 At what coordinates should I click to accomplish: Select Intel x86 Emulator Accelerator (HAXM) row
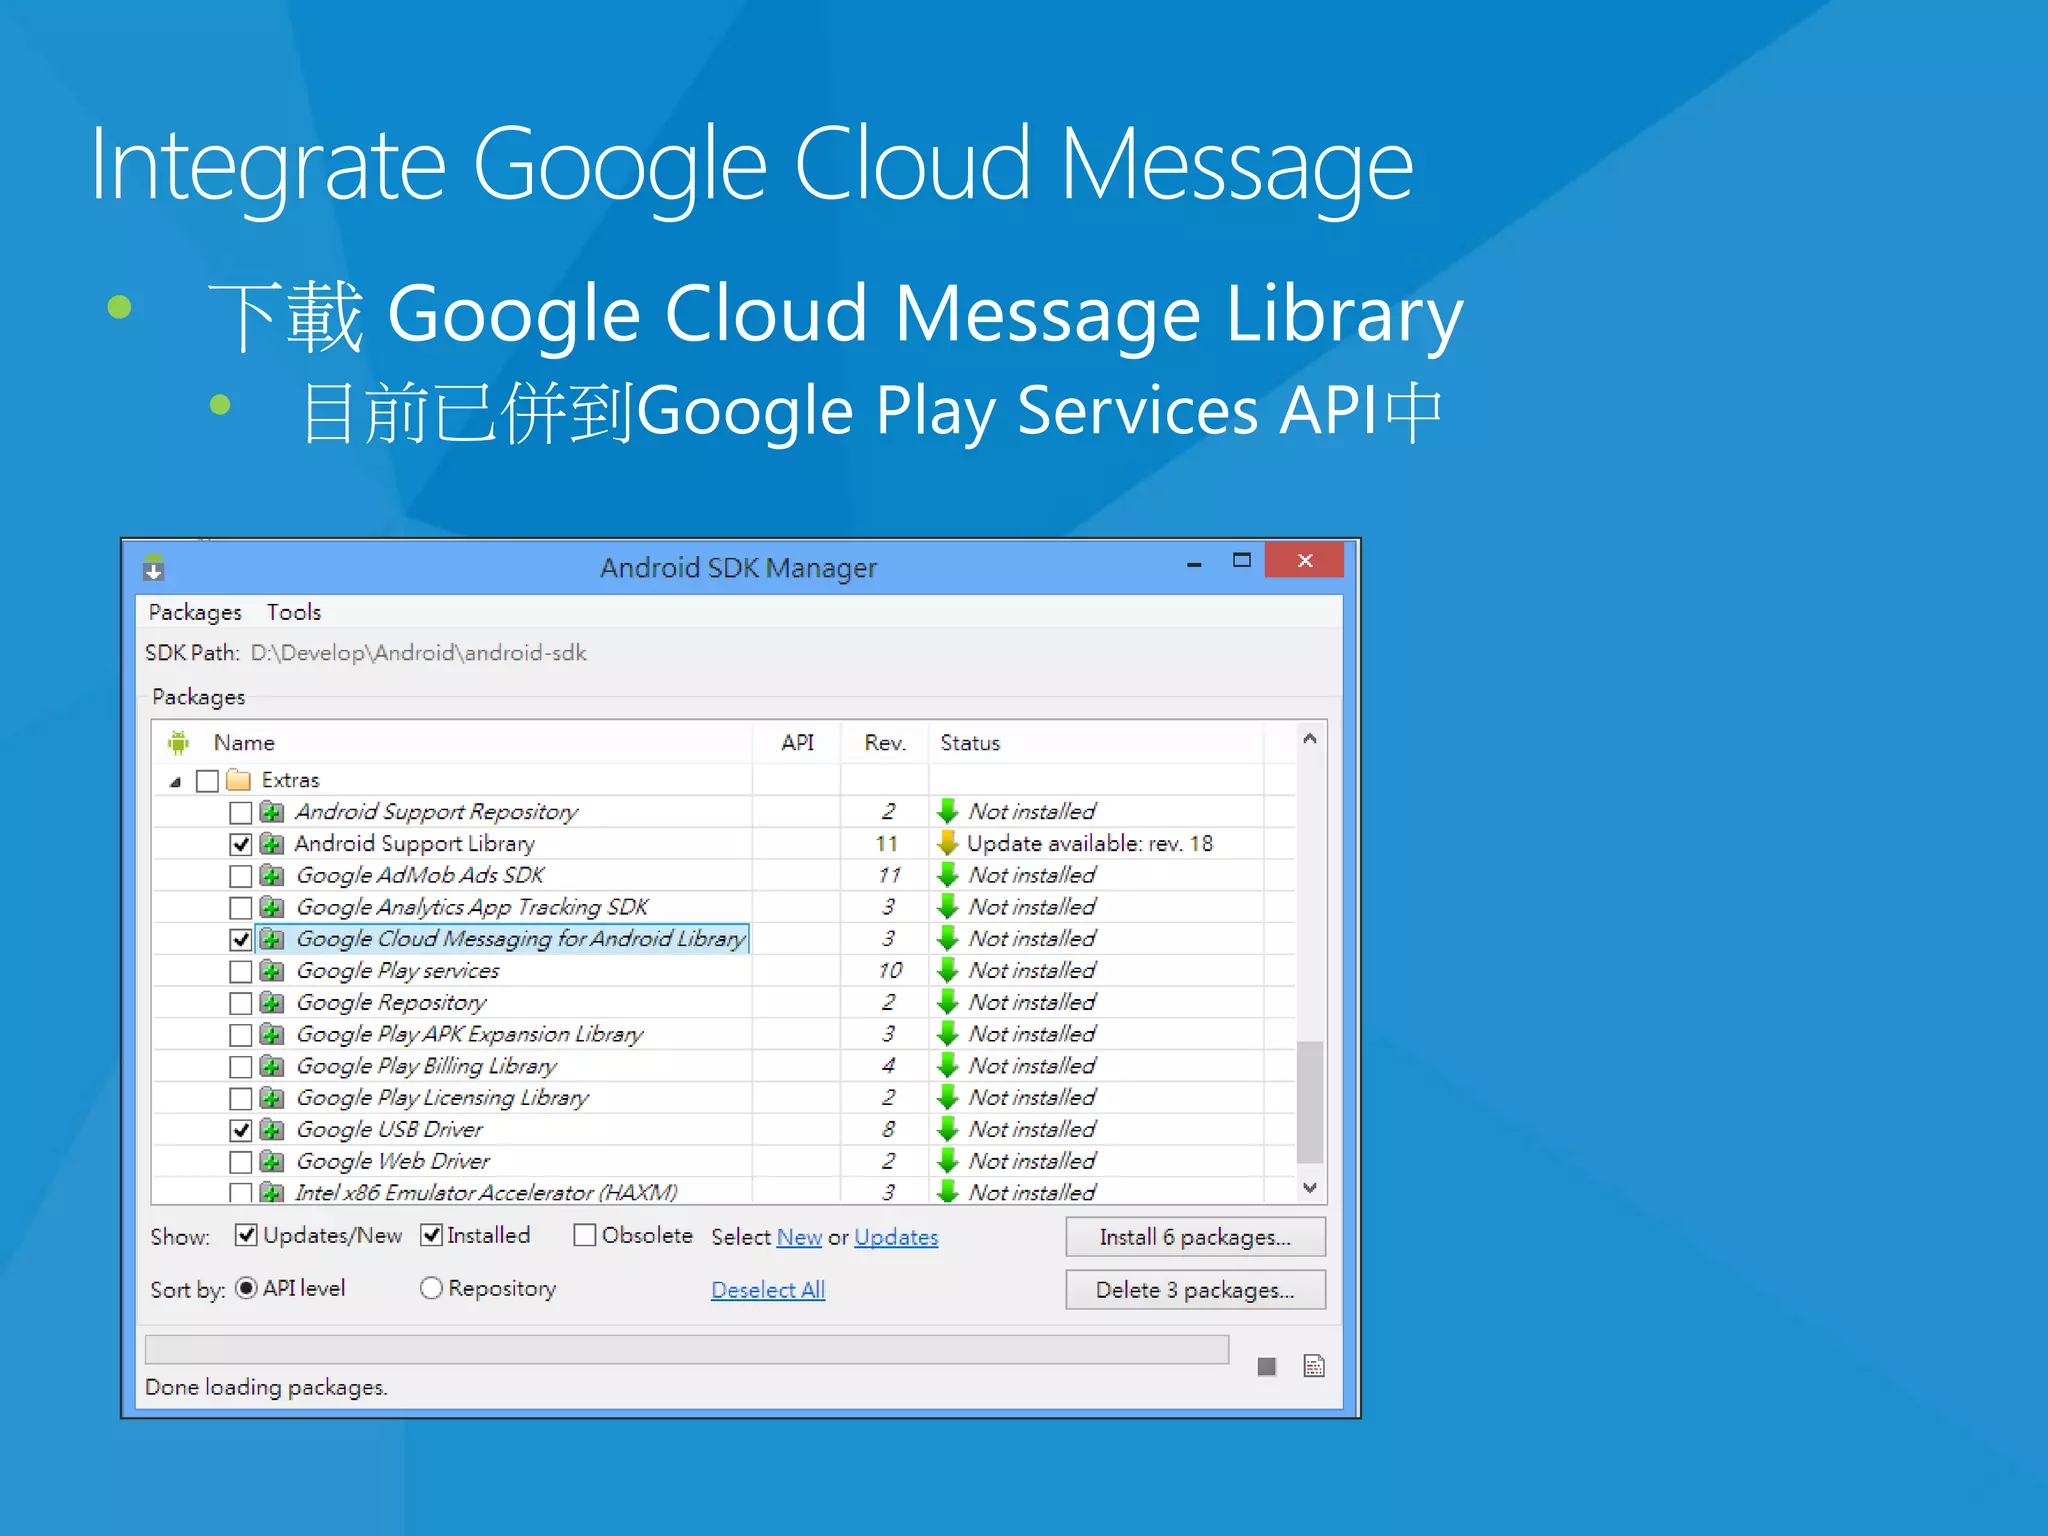(724, 1192)
